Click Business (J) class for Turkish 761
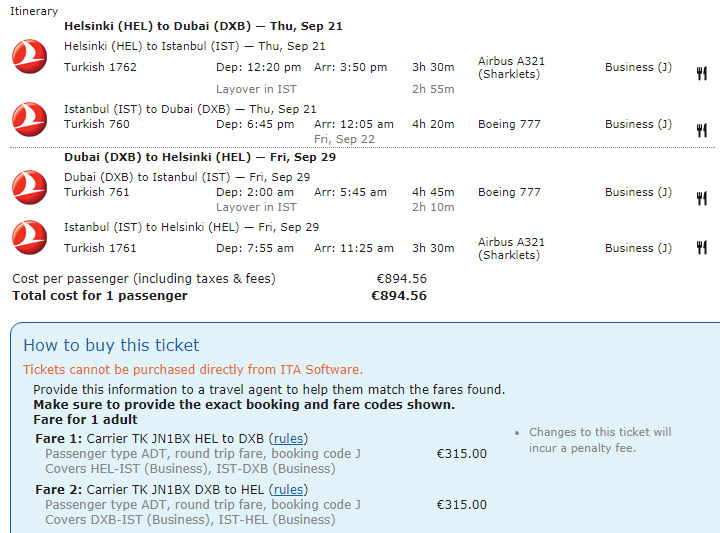720x533 pixels. (x=638, y=192)
